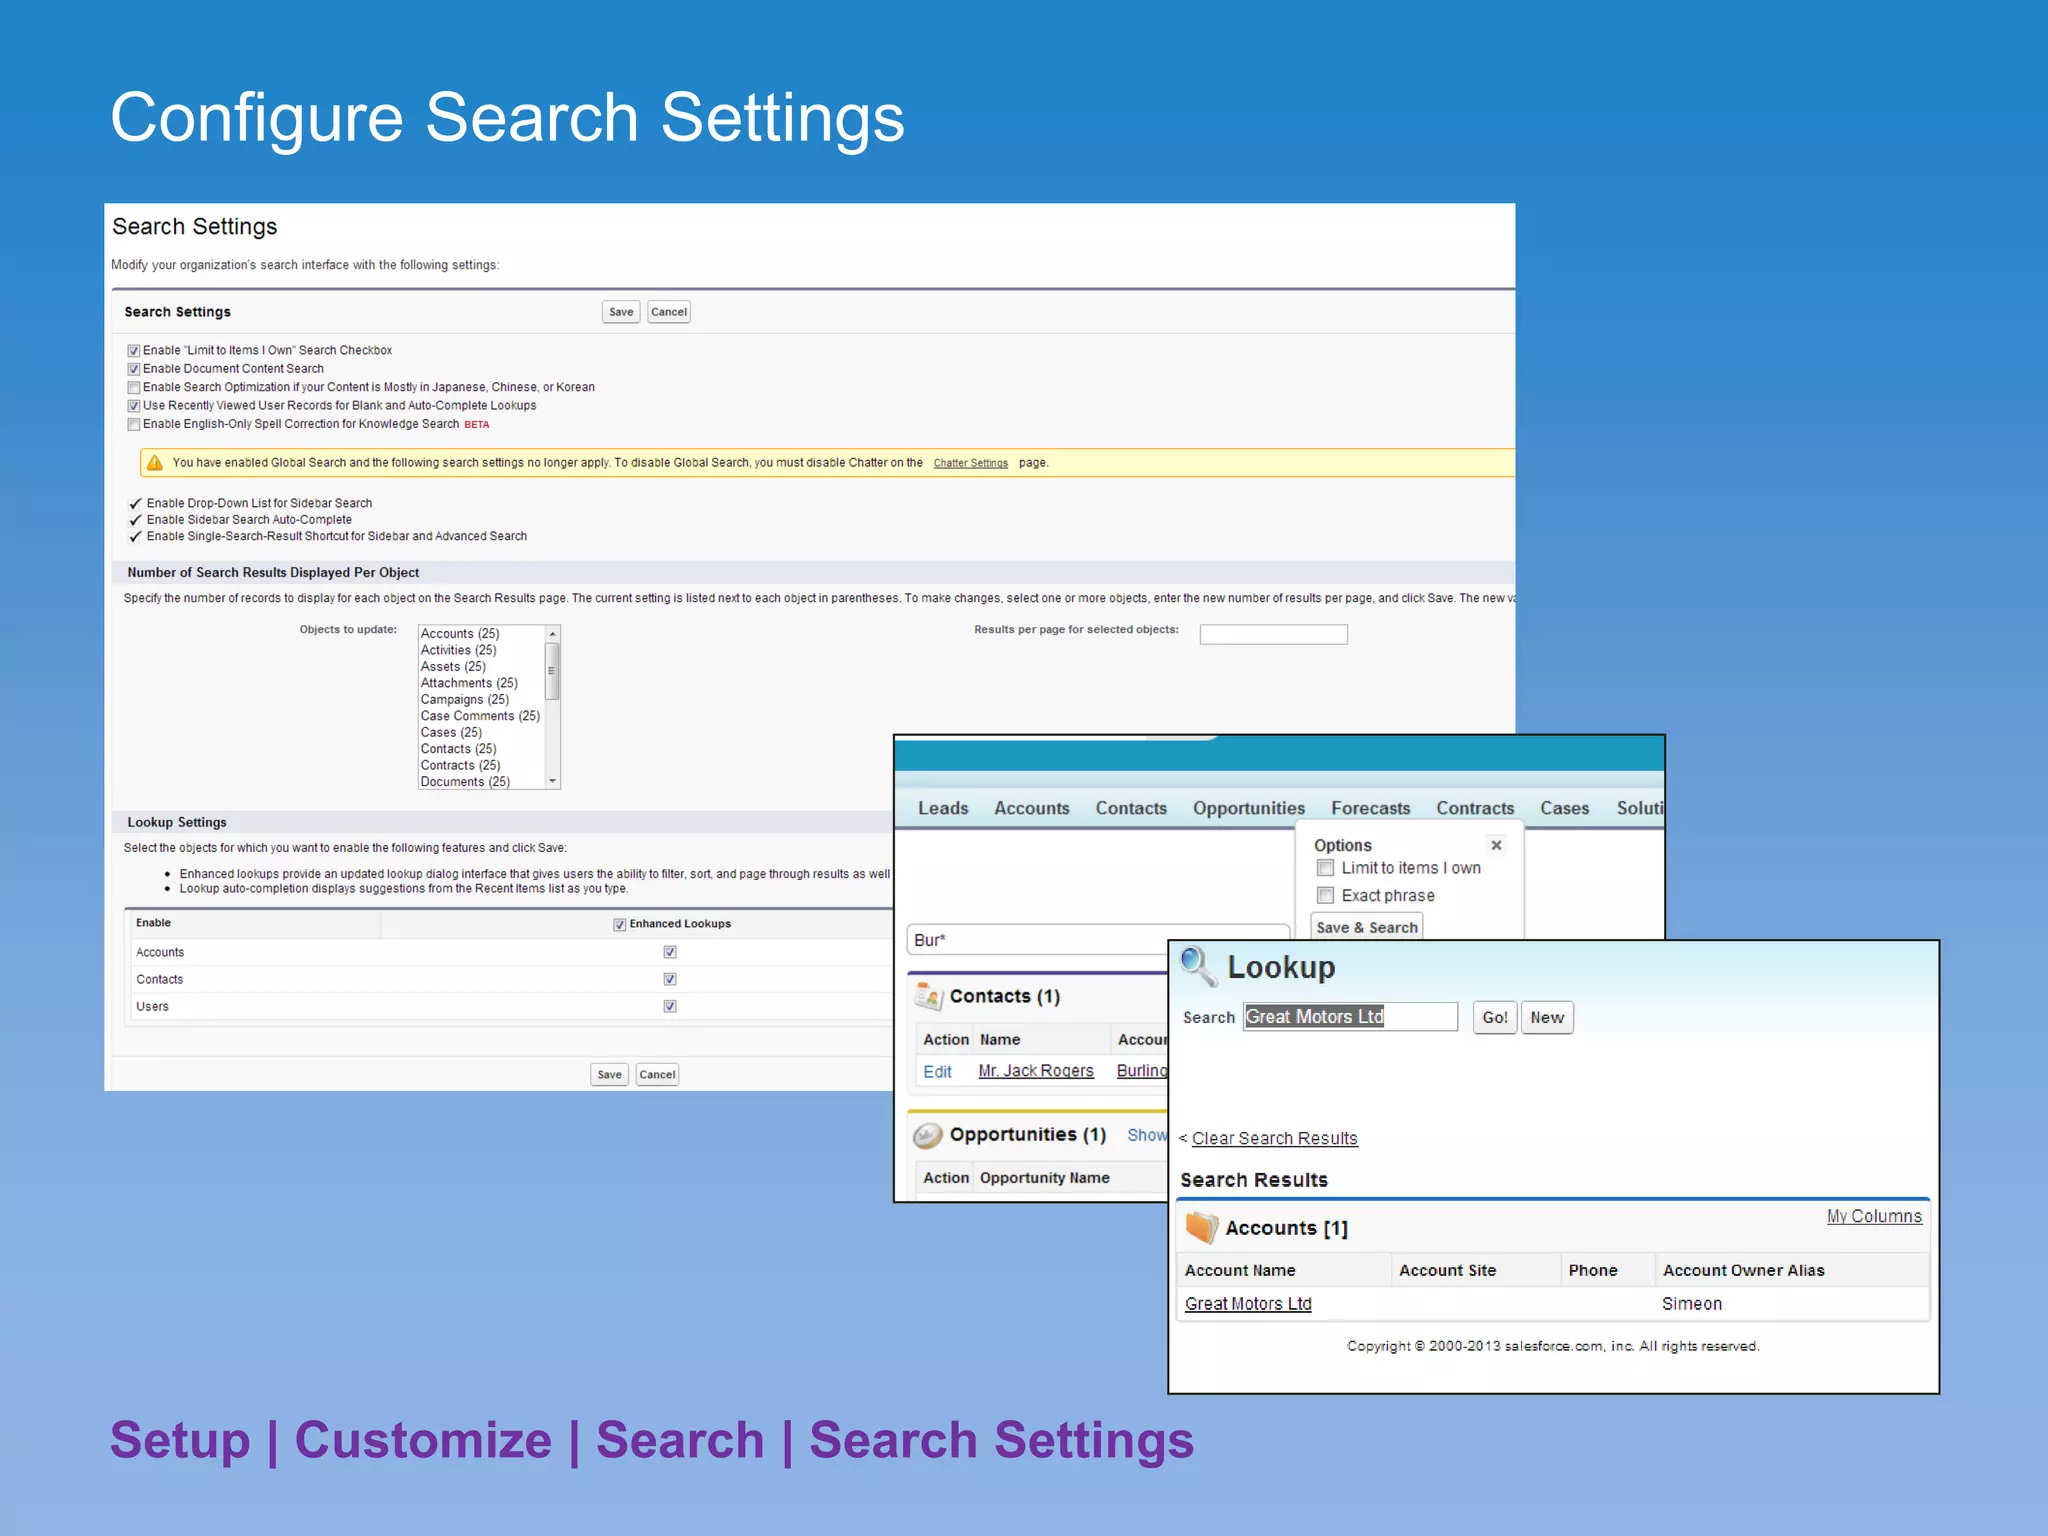
Task: Open the My Columns link
Action: [x=1874, y=1216]
